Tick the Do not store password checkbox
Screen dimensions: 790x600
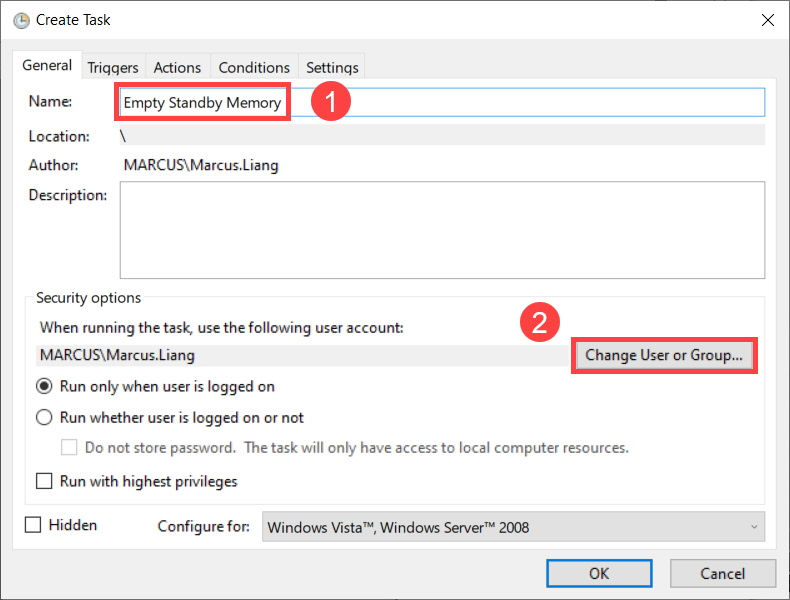69,448
